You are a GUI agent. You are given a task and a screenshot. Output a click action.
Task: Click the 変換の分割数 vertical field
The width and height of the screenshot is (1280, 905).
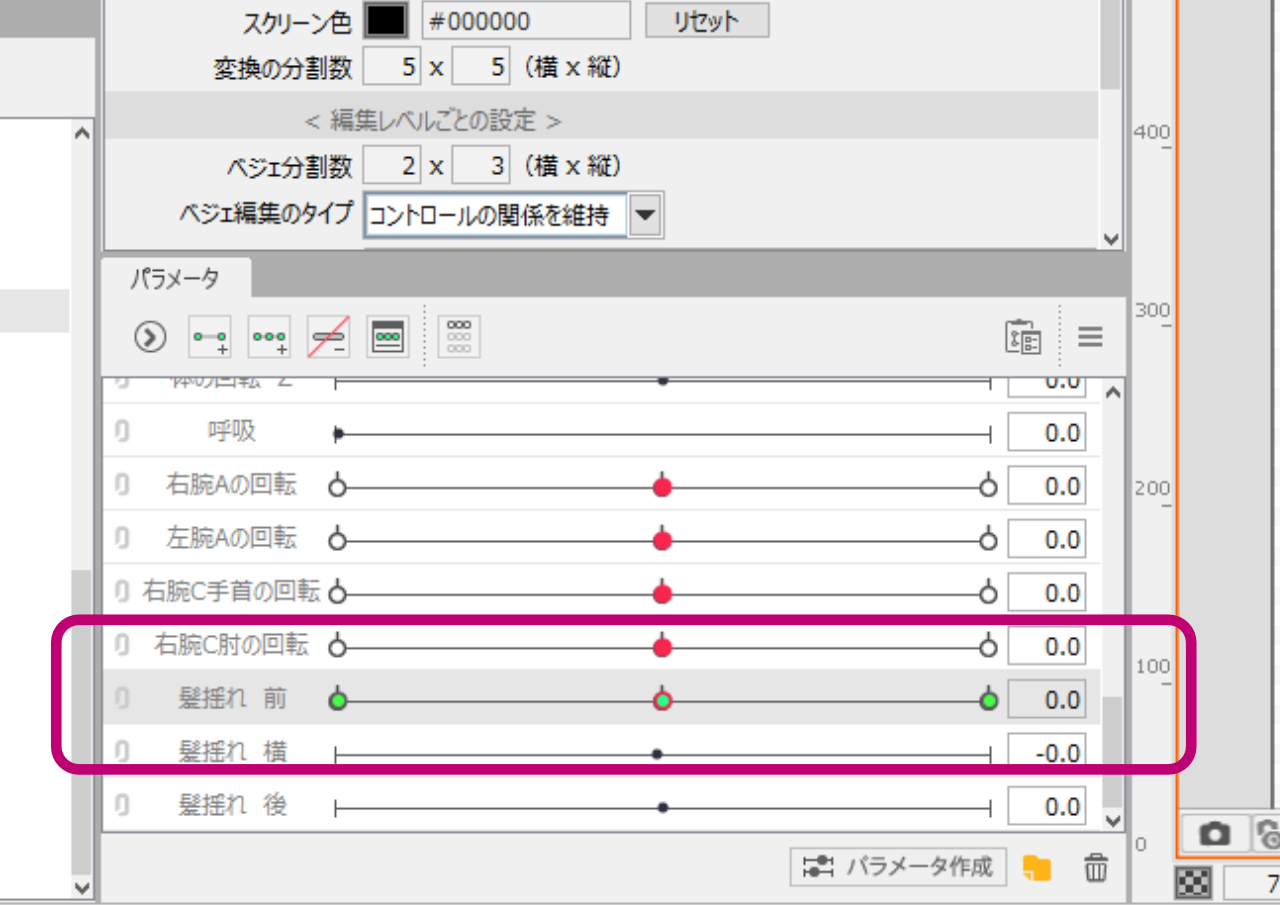pos(482,68)
